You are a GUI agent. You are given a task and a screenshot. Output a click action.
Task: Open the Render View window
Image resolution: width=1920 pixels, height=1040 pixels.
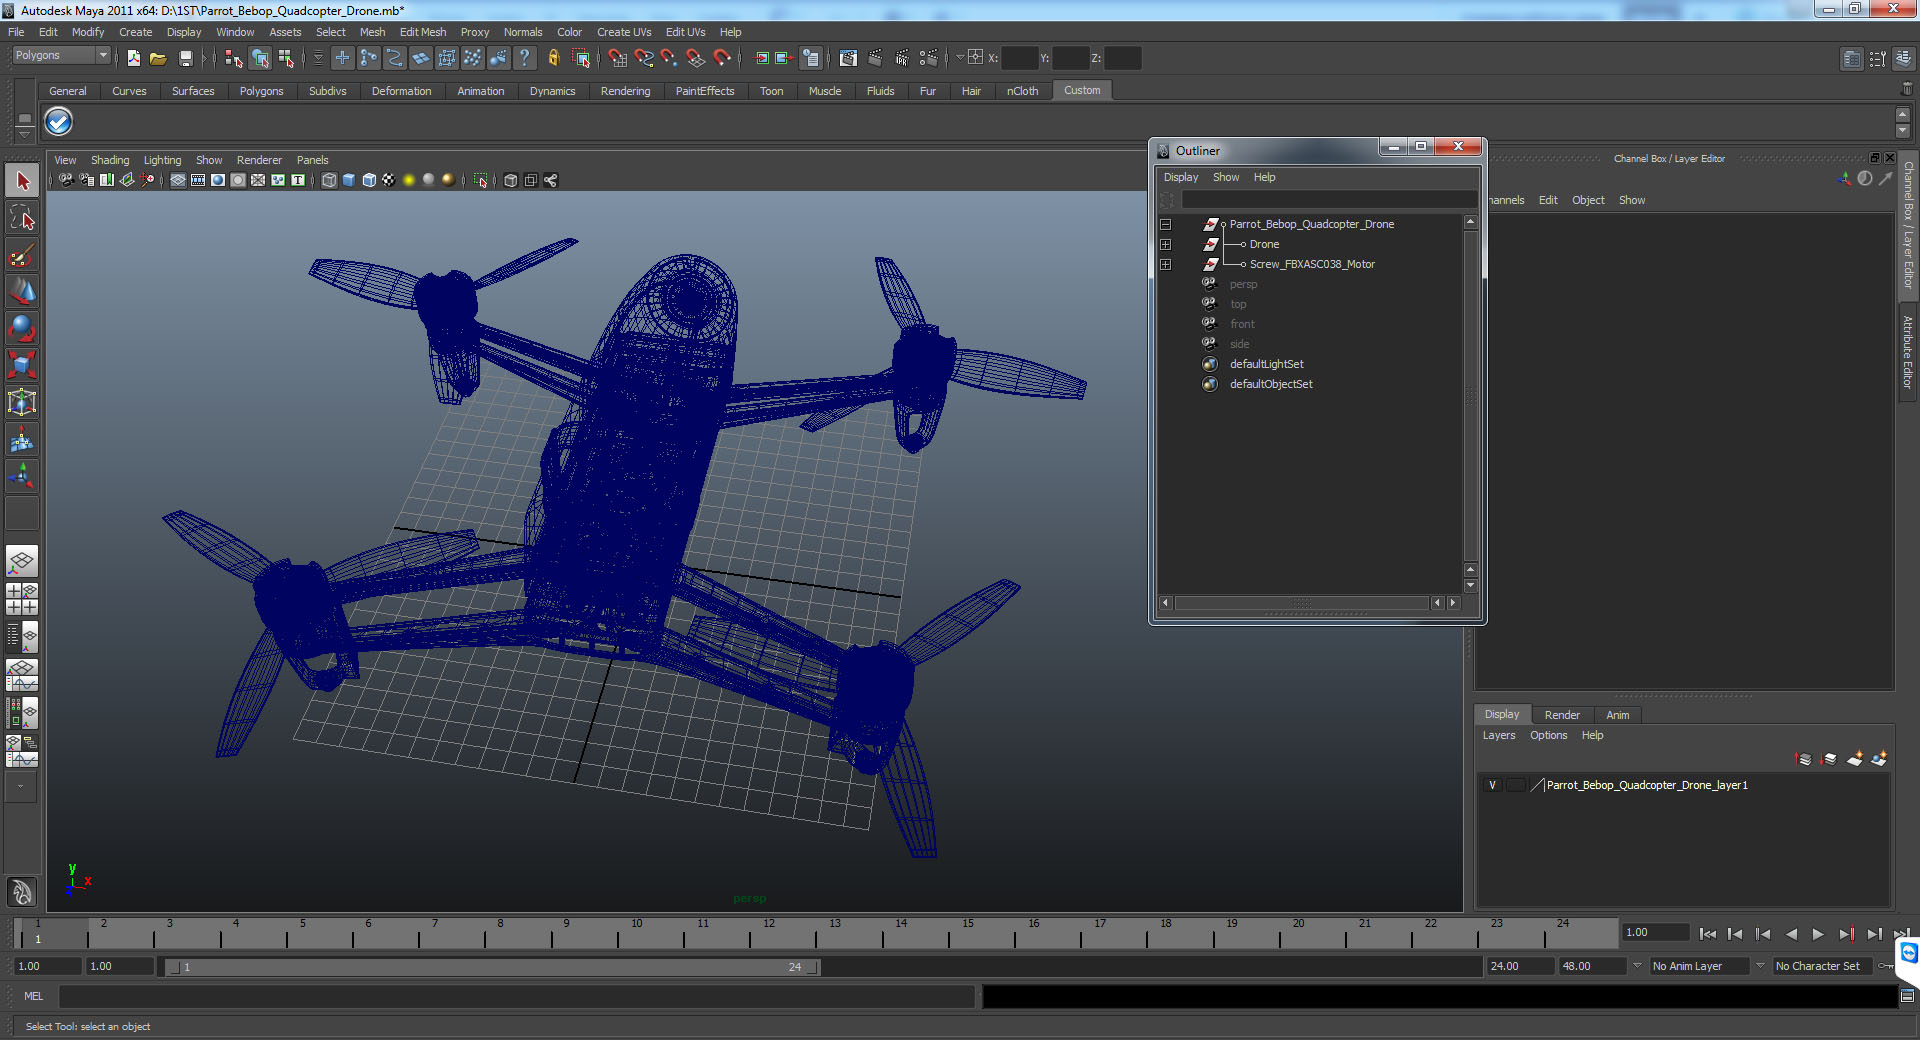[848, 58]
